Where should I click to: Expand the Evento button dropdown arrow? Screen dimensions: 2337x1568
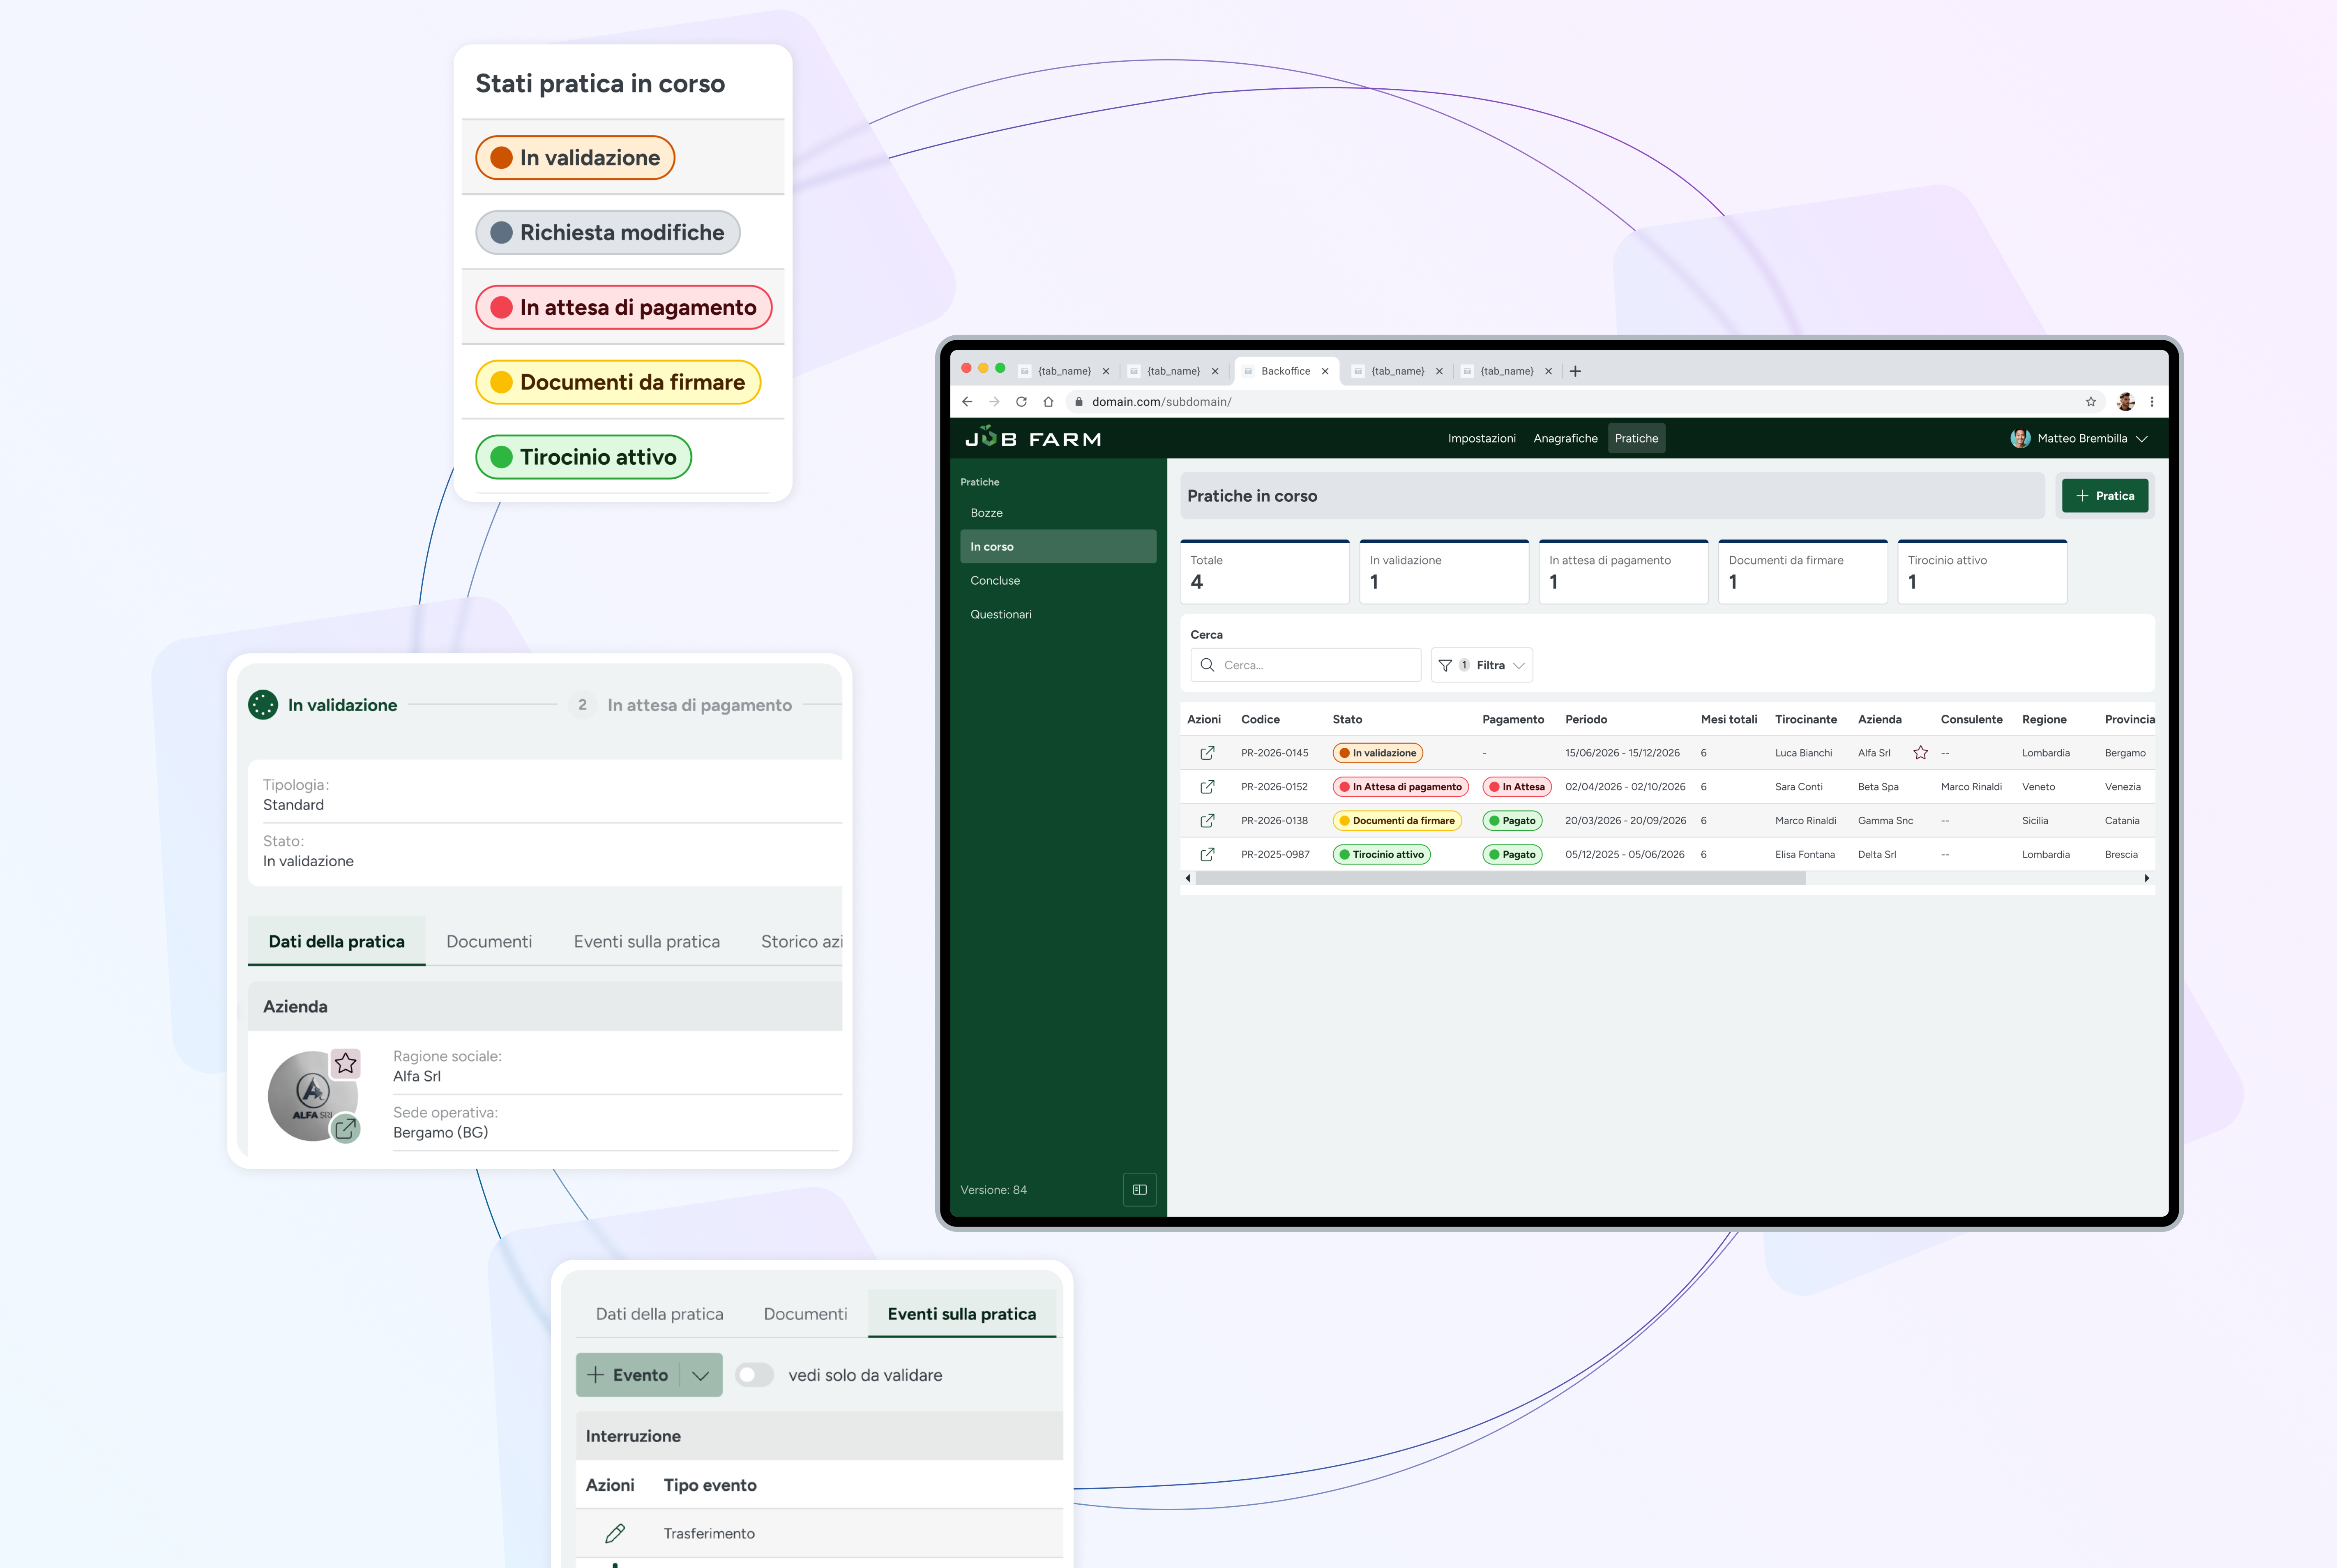tap(701, 1375)
